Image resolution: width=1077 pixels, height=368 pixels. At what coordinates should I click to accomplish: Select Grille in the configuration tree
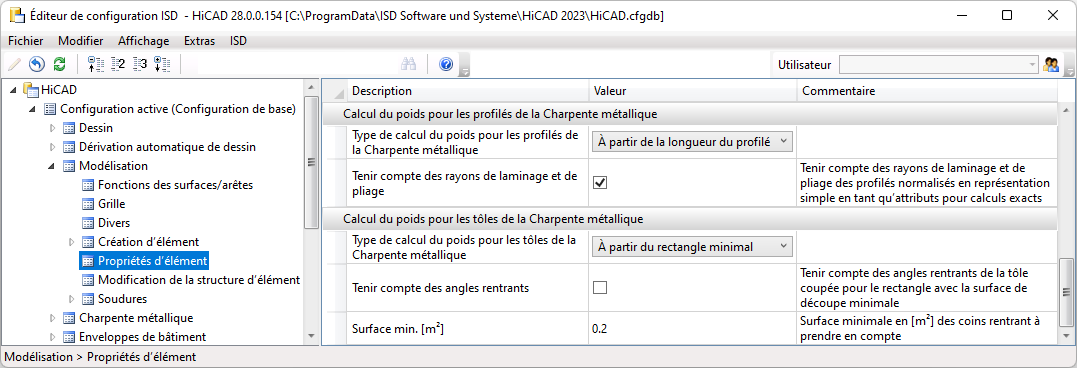coord(111,204)
